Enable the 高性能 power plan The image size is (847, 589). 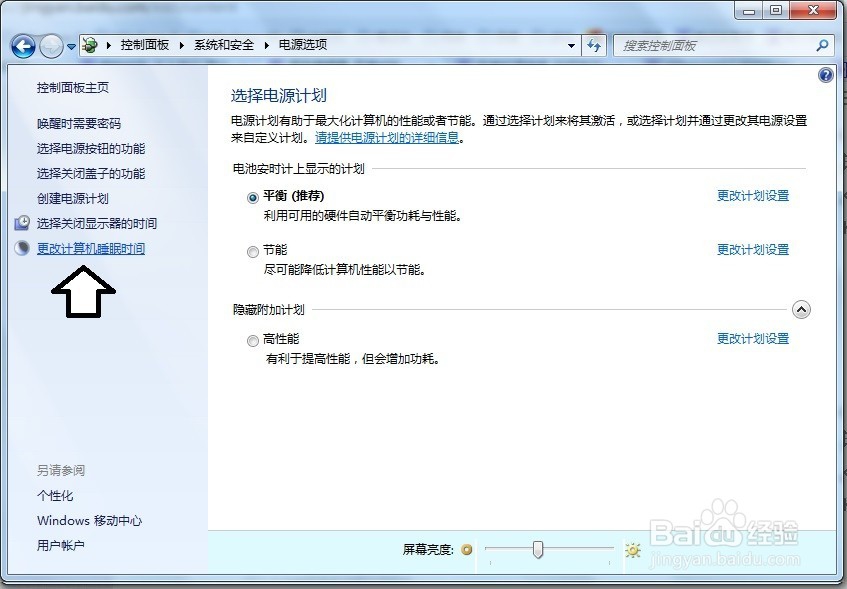[x=253, y=340]
